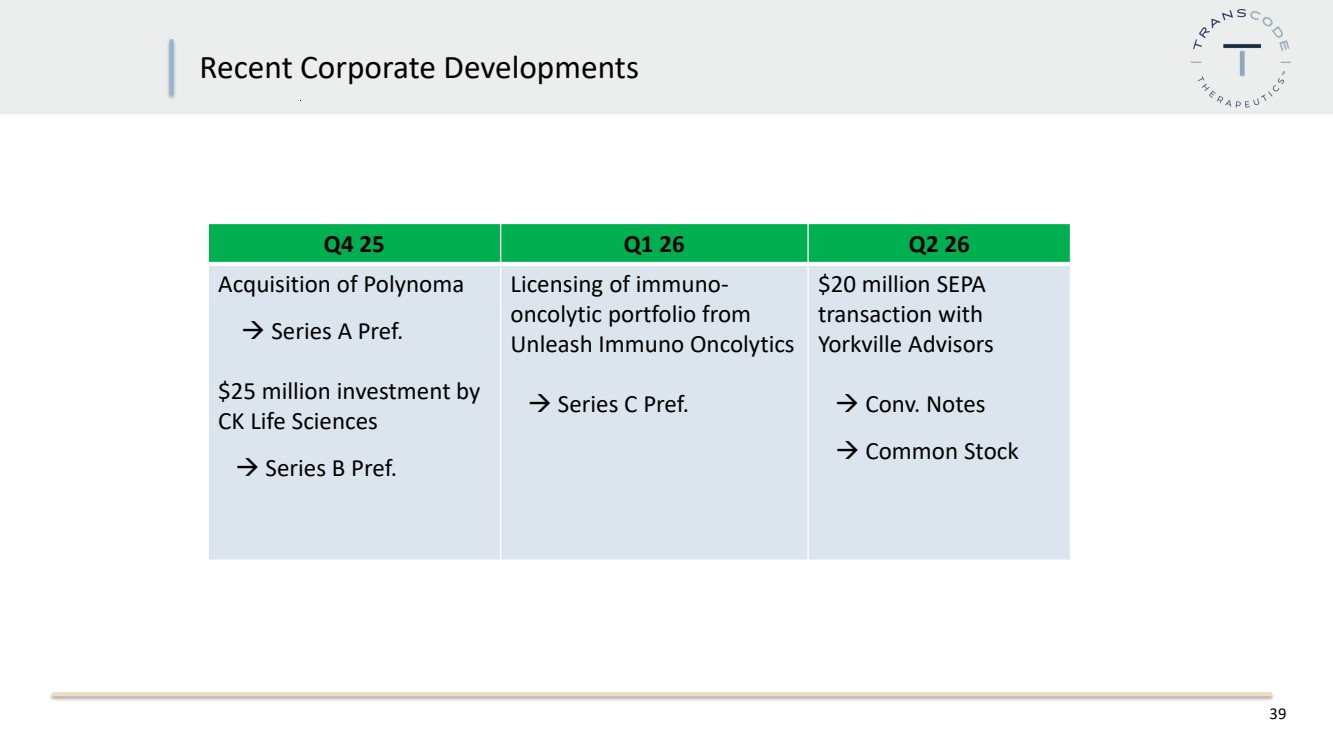Click the Series B Pref. bullet text
The width and height of the screenshot is (1333, 749).
[x=330, y=467]
